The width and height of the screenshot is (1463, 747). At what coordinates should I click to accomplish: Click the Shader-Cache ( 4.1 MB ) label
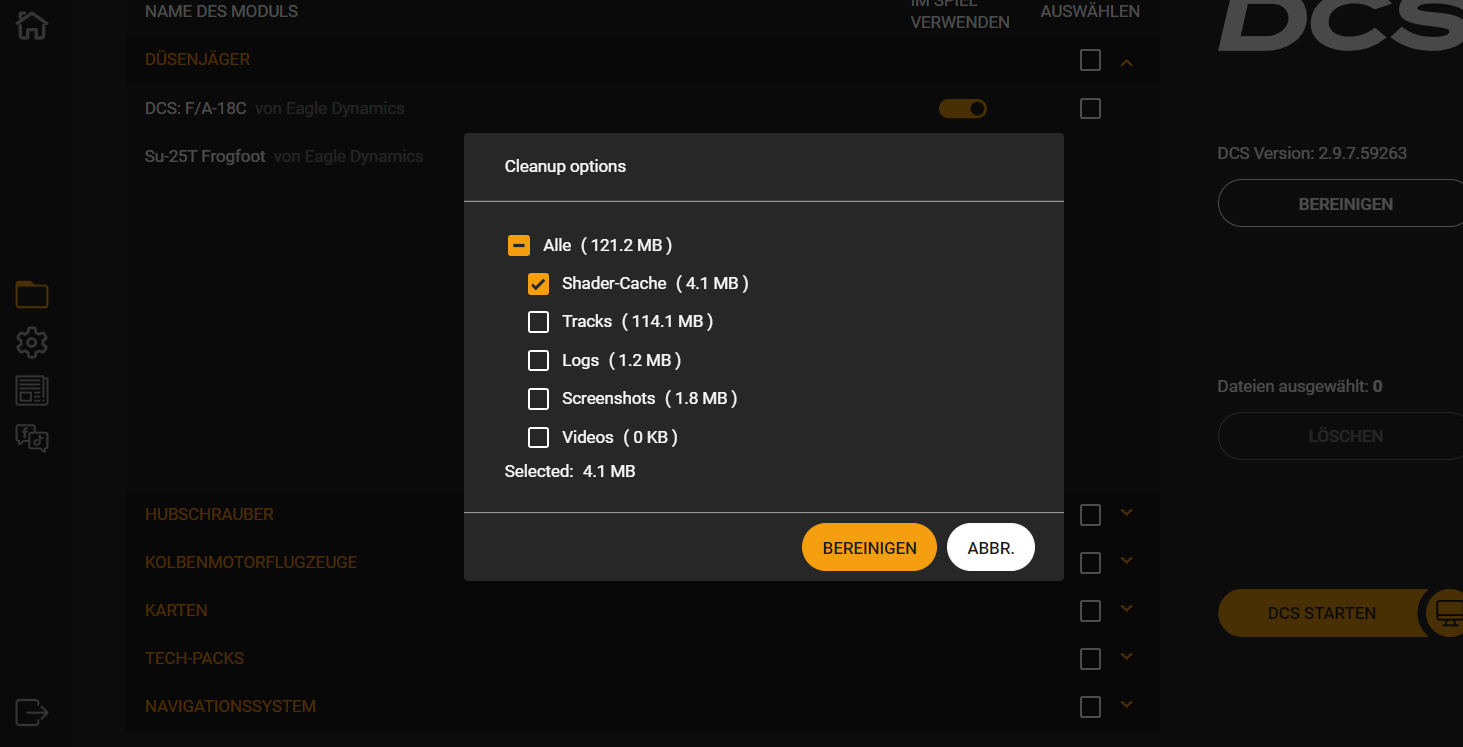coord(655,284)
